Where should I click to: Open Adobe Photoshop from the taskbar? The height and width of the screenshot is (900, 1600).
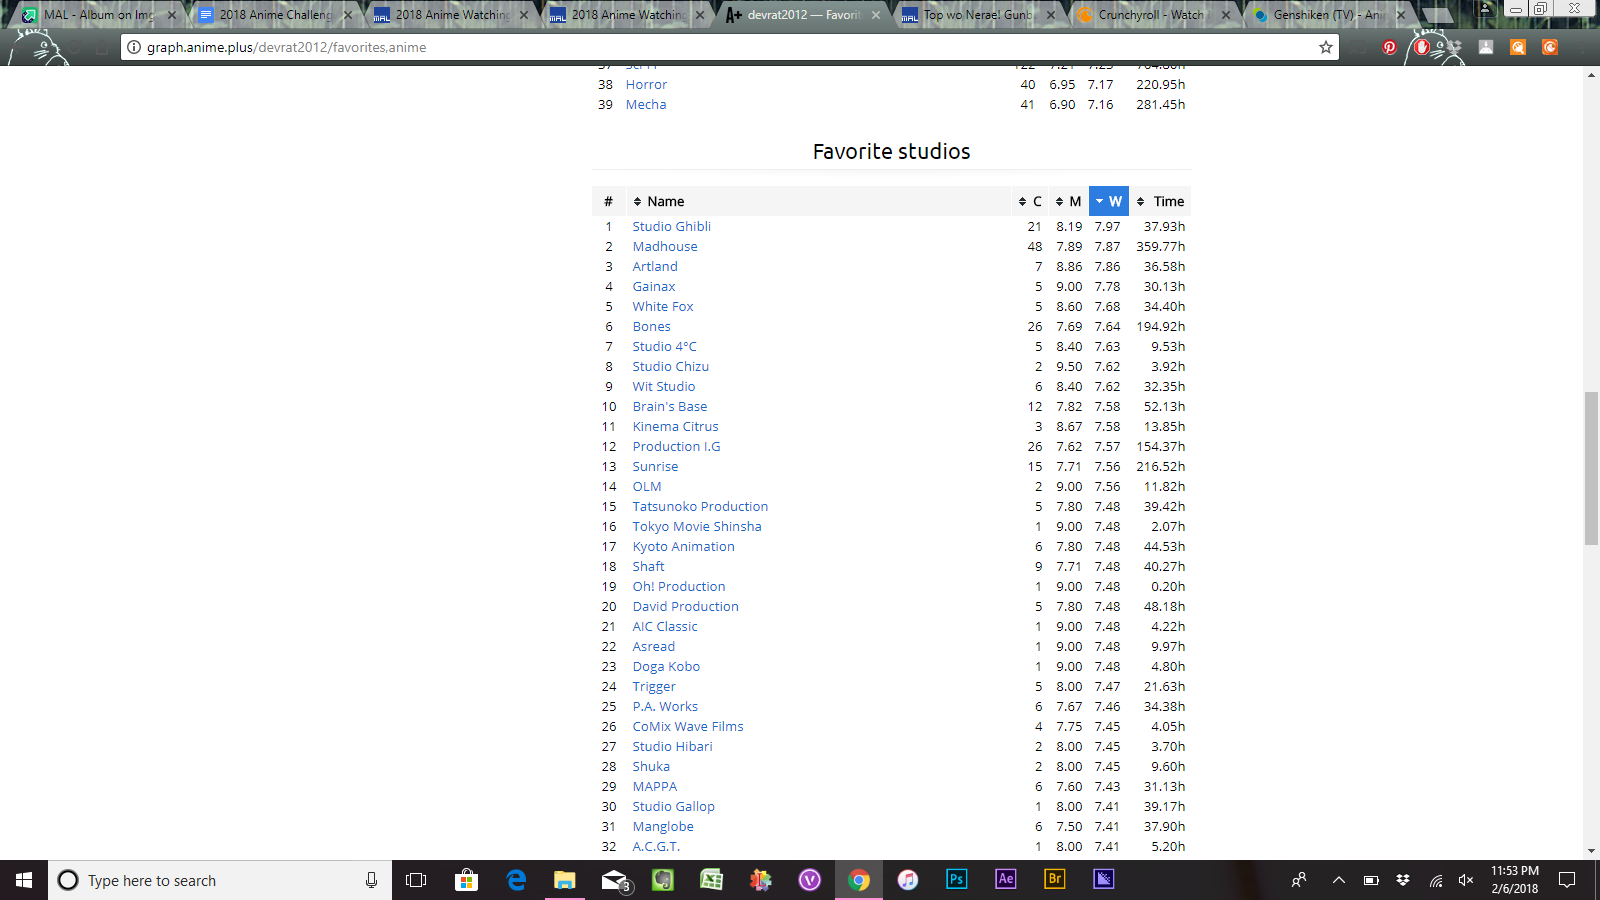click(x=956, y=880)
